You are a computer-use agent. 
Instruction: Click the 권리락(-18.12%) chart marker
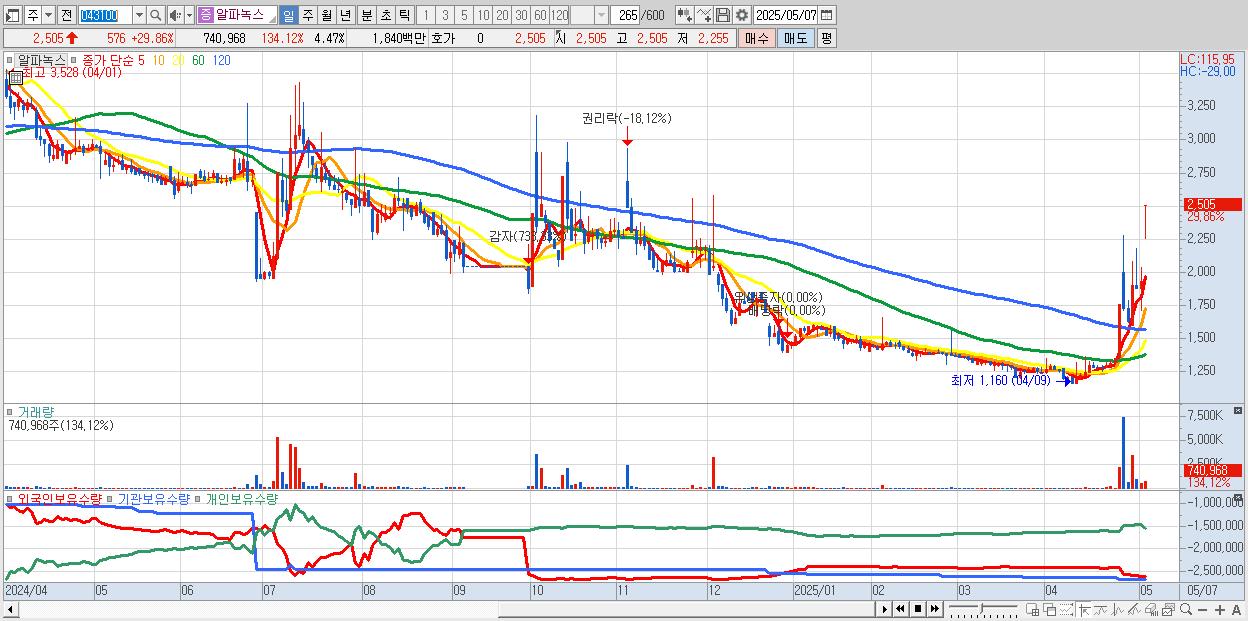click(627, 118)
